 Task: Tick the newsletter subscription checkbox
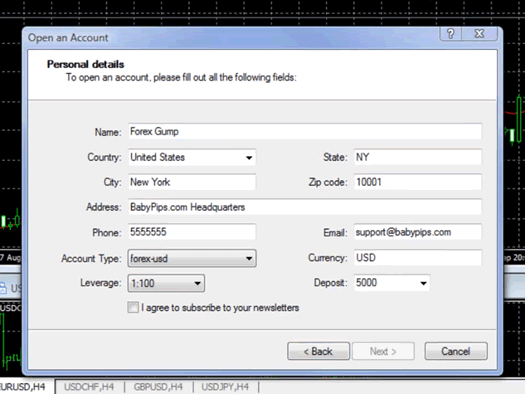(x=133, y=307)
